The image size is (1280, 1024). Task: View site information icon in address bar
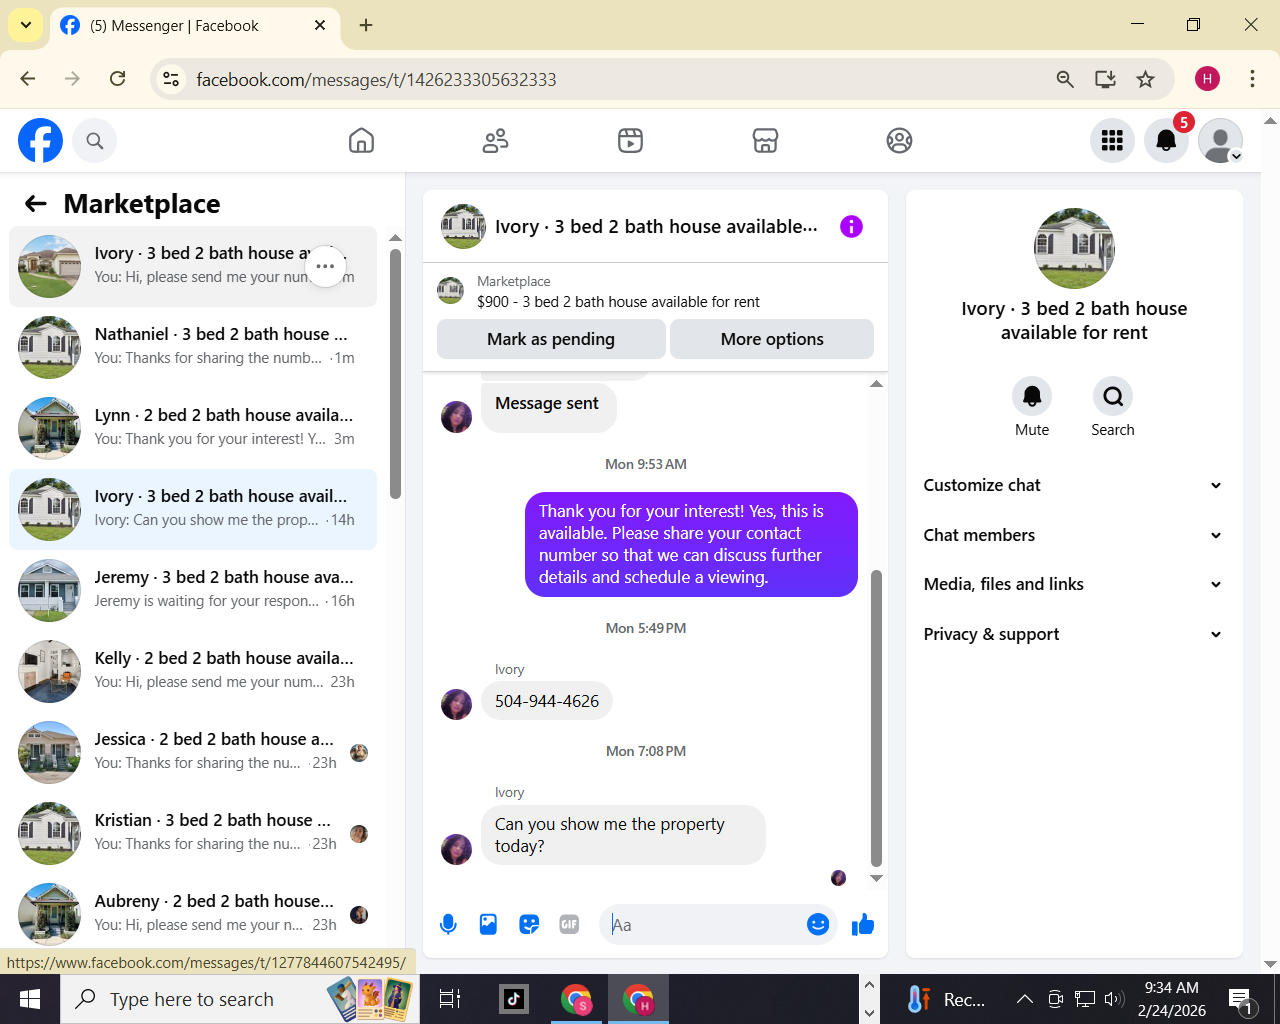(x=172, y=79)
